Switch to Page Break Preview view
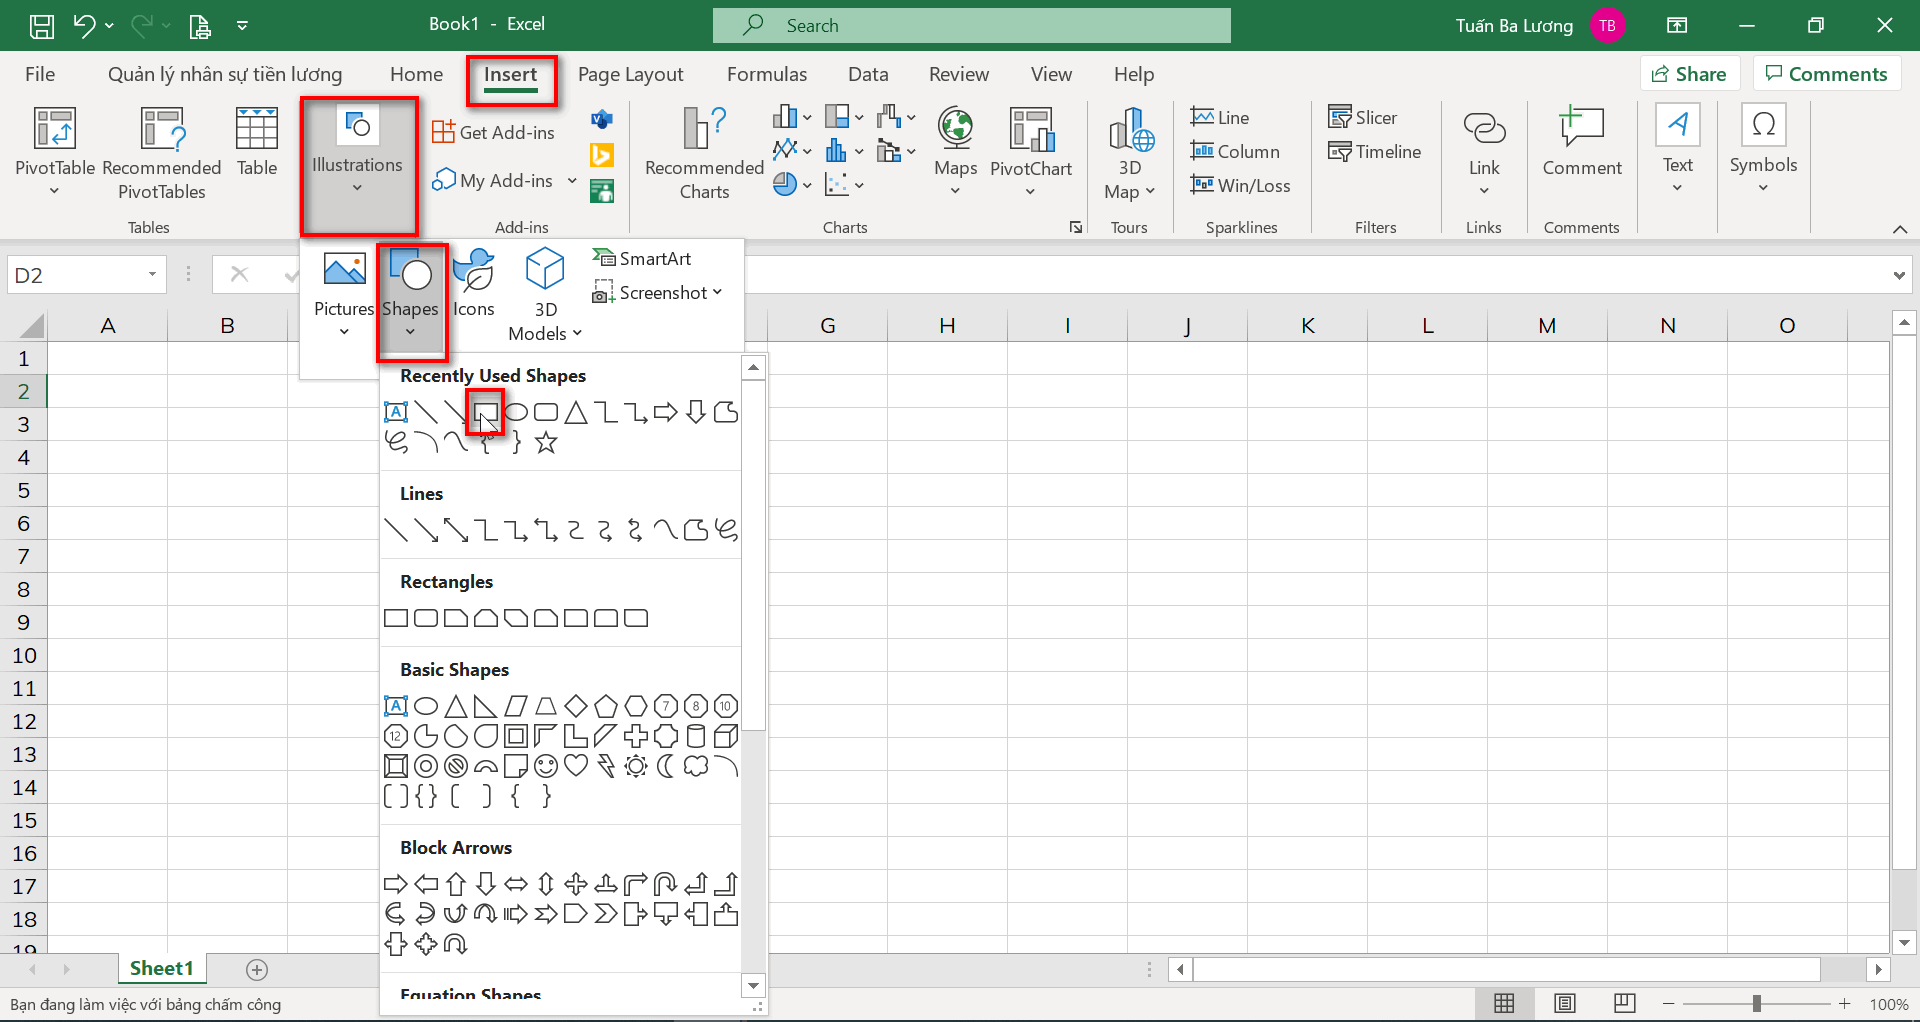Screen dimensions: 1920x1022 tap(1625, 1003)
